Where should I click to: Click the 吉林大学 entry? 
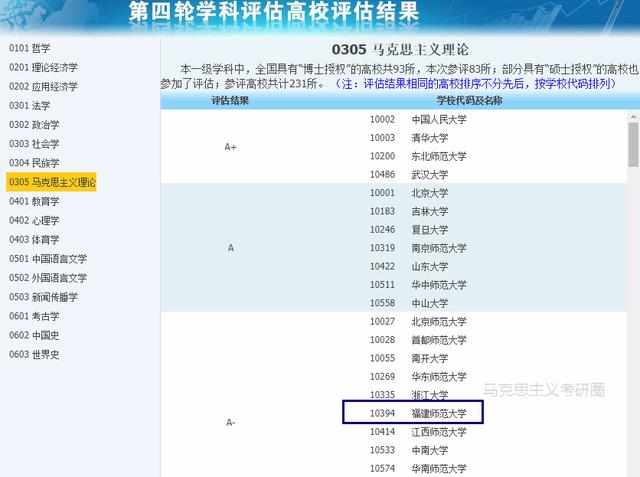(430, 211)
